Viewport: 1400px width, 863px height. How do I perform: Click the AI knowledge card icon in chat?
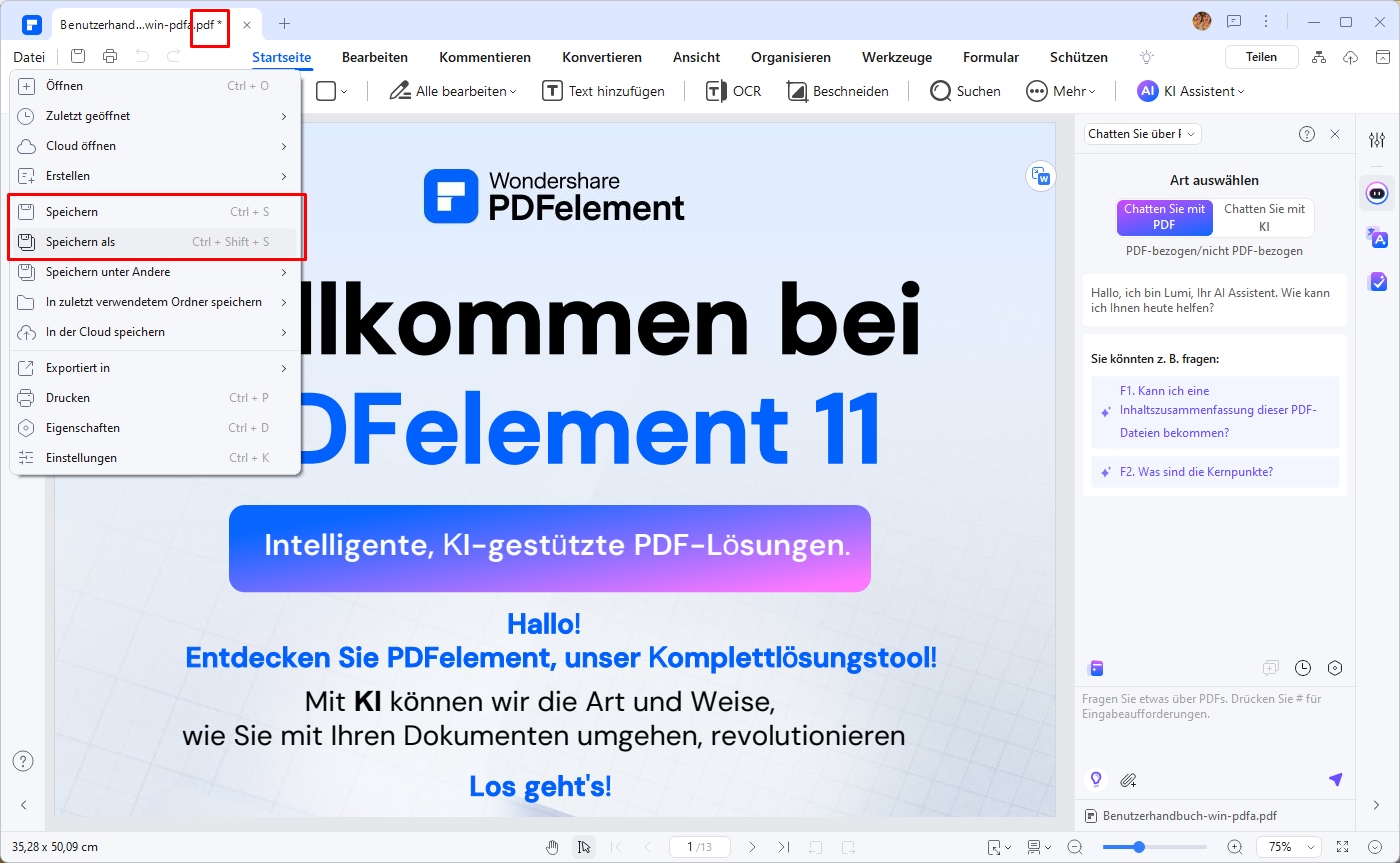1096,668
